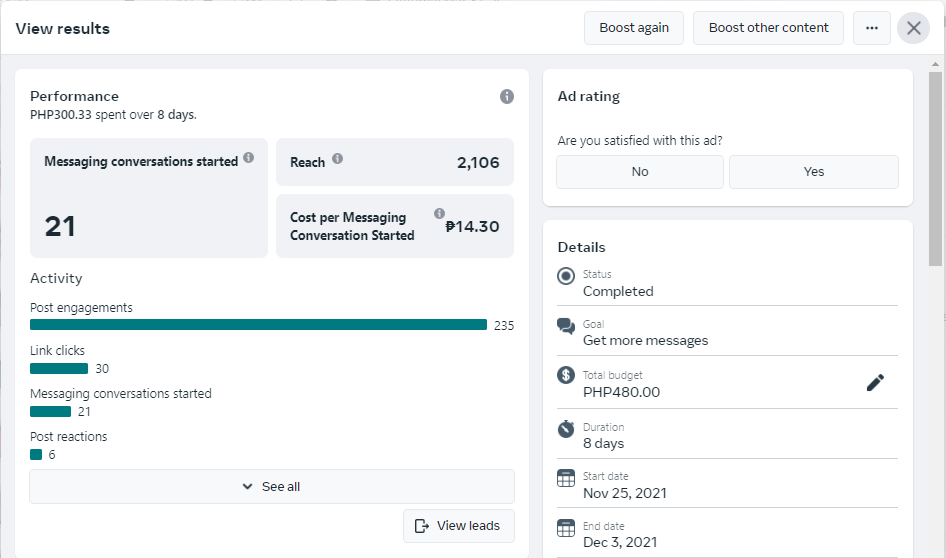Click the Total budget dollar icon
This screenshot has width=946, height=558.
(566, 376)
